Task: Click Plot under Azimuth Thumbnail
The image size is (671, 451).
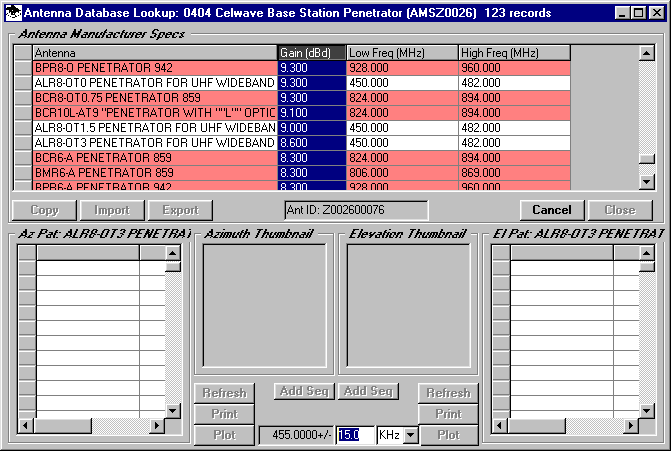Action: [224, 435]
